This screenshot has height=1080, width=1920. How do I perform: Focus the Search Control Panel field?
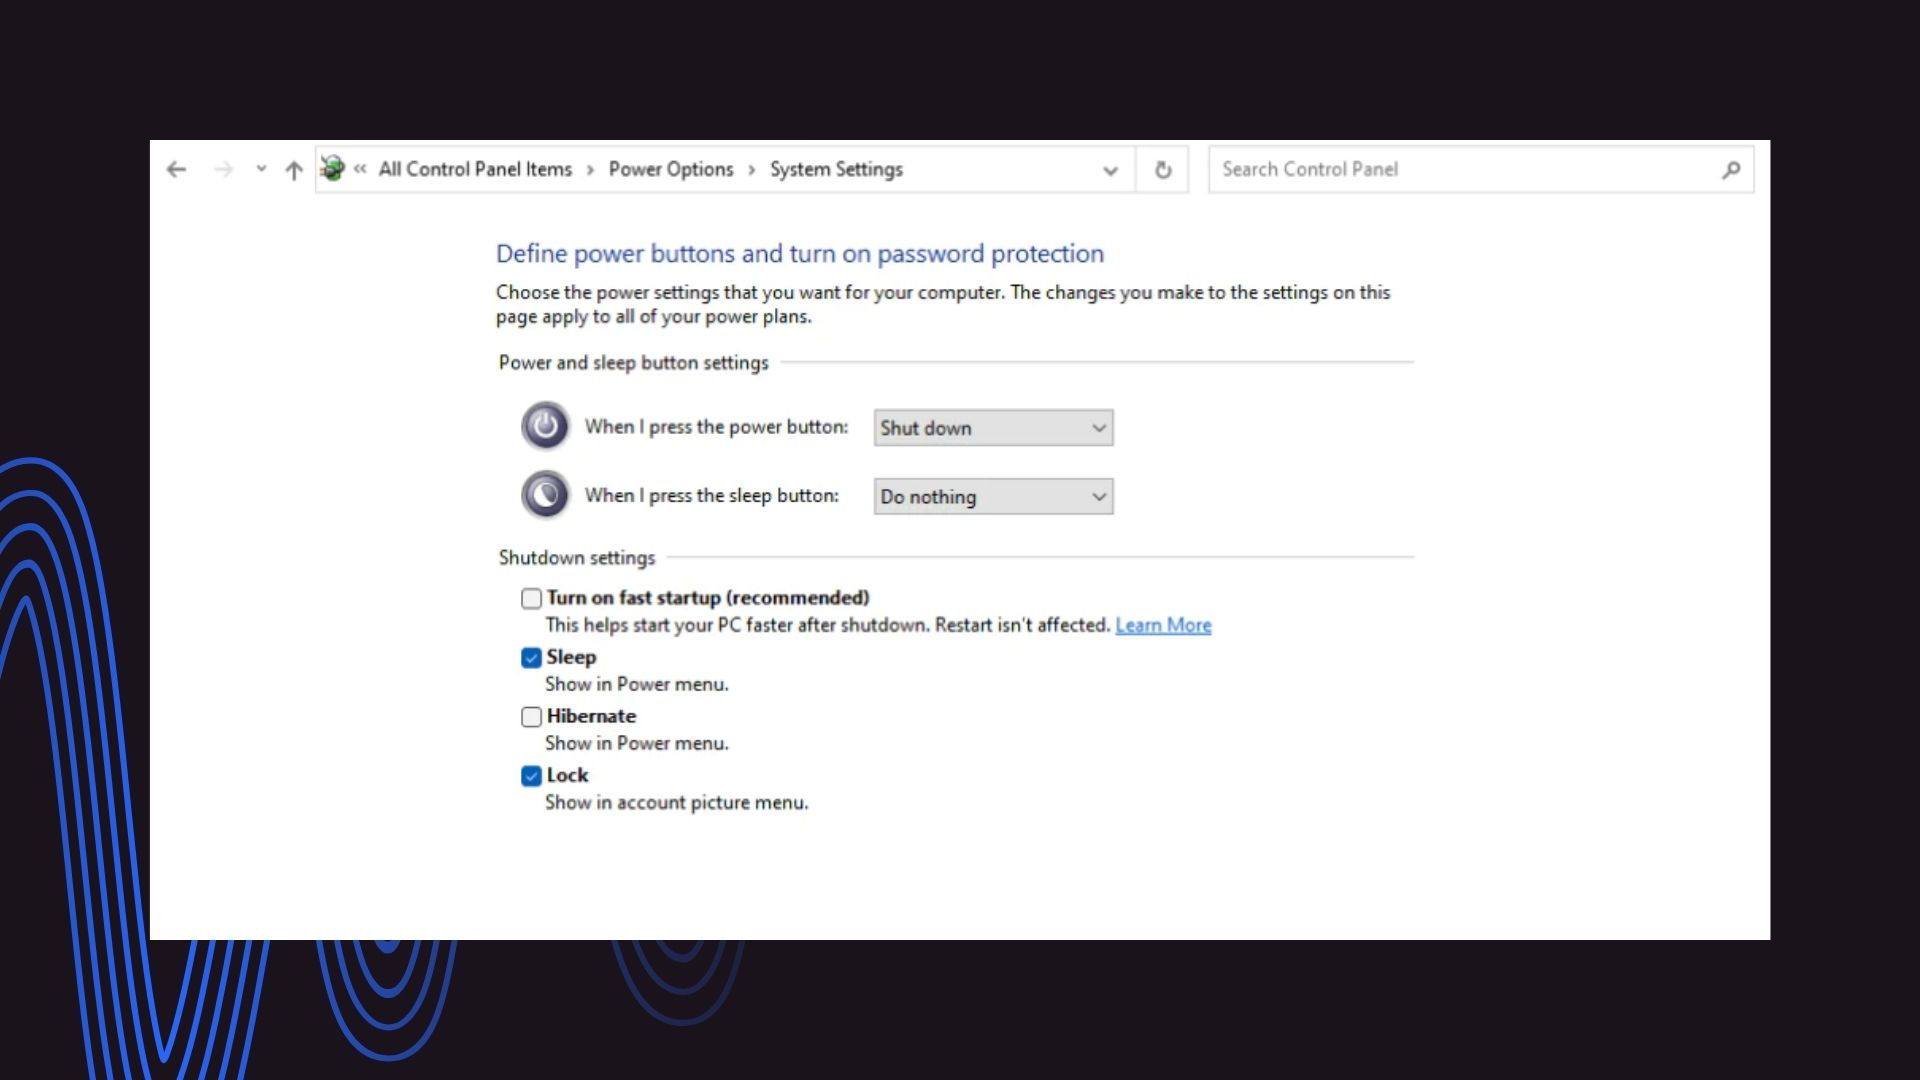click(1481, 169)
